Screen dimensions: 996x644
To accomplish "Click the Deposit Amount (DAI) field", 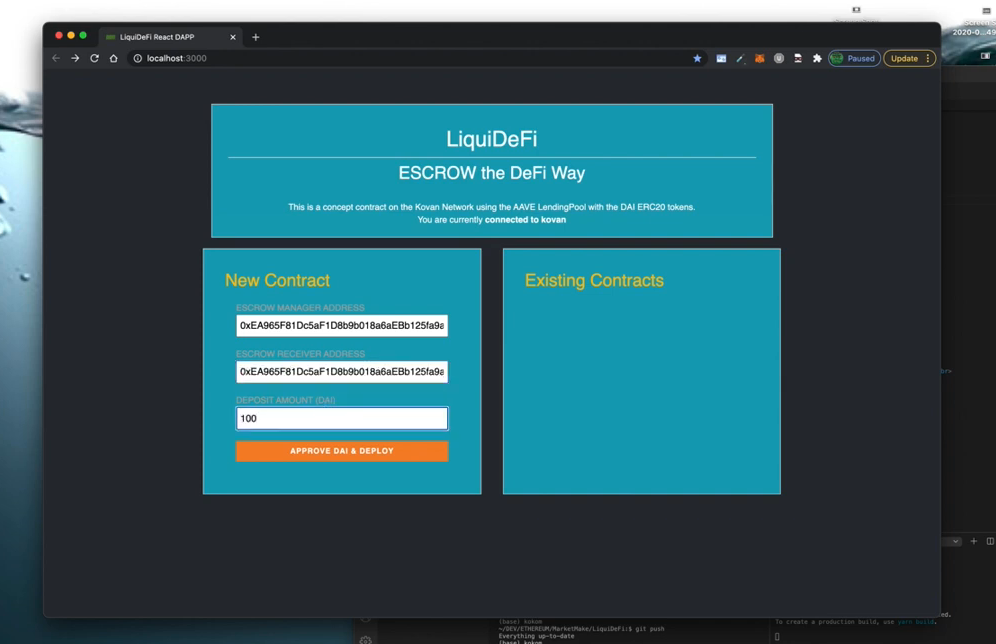I will coord(342,419).
